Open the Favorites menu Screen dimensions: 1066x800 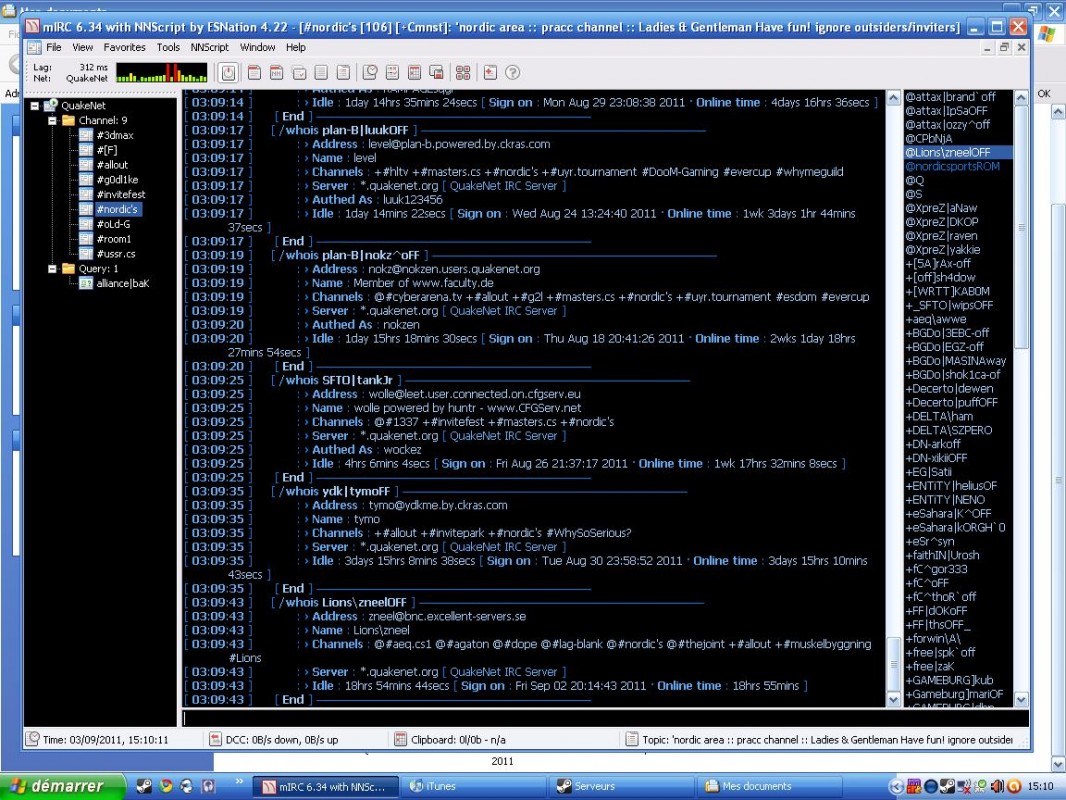(x=124, y=47)
